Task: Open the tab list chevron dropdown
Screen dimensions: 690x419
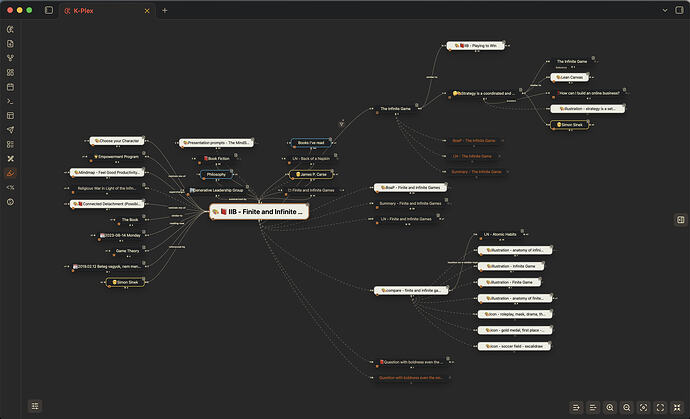Action: point(665,10)
